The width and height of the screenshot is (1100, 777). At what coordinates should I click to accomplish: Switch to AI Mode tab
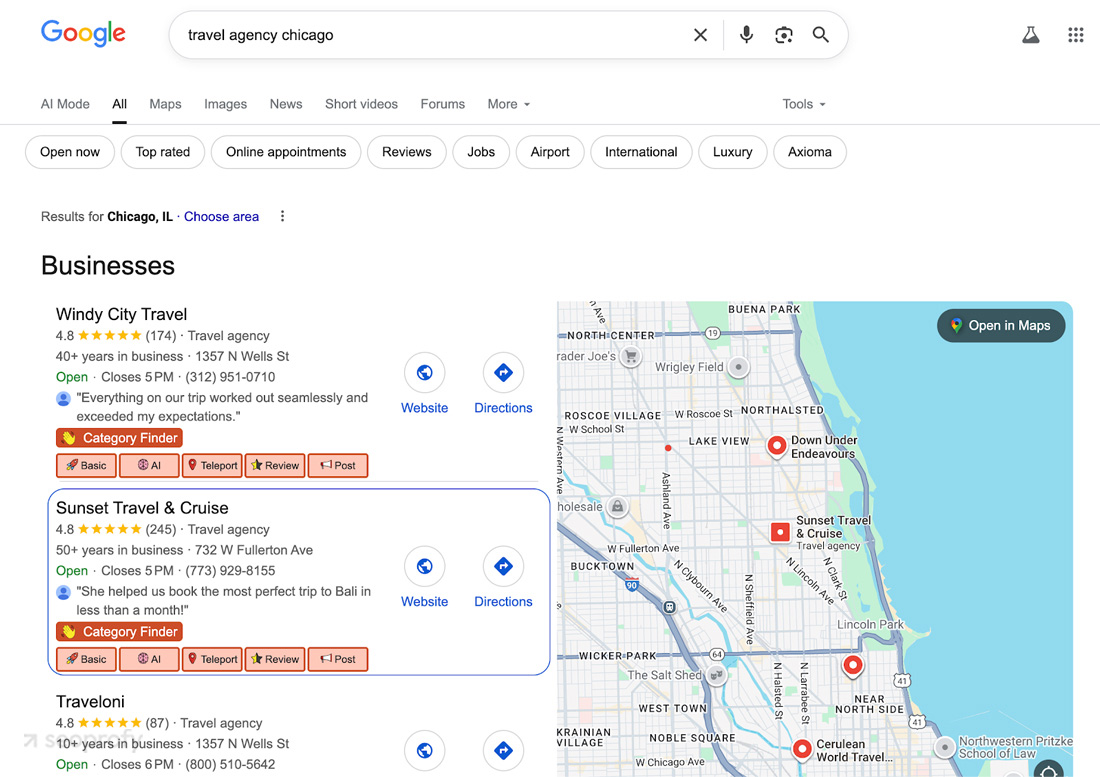(65, 104)
